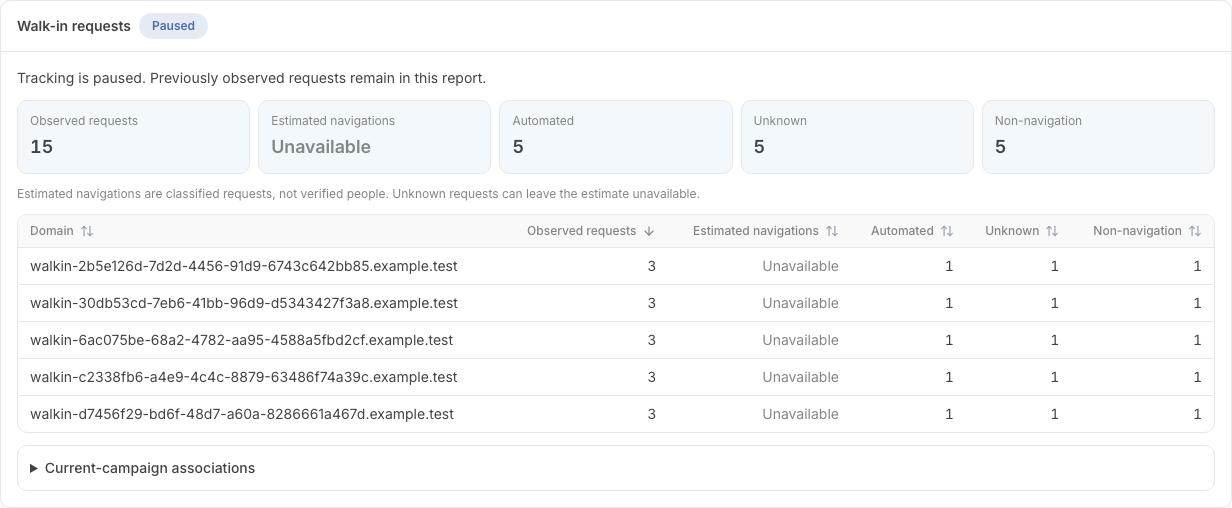Sort by Domain using its sort arrows icon

(87, 231)
